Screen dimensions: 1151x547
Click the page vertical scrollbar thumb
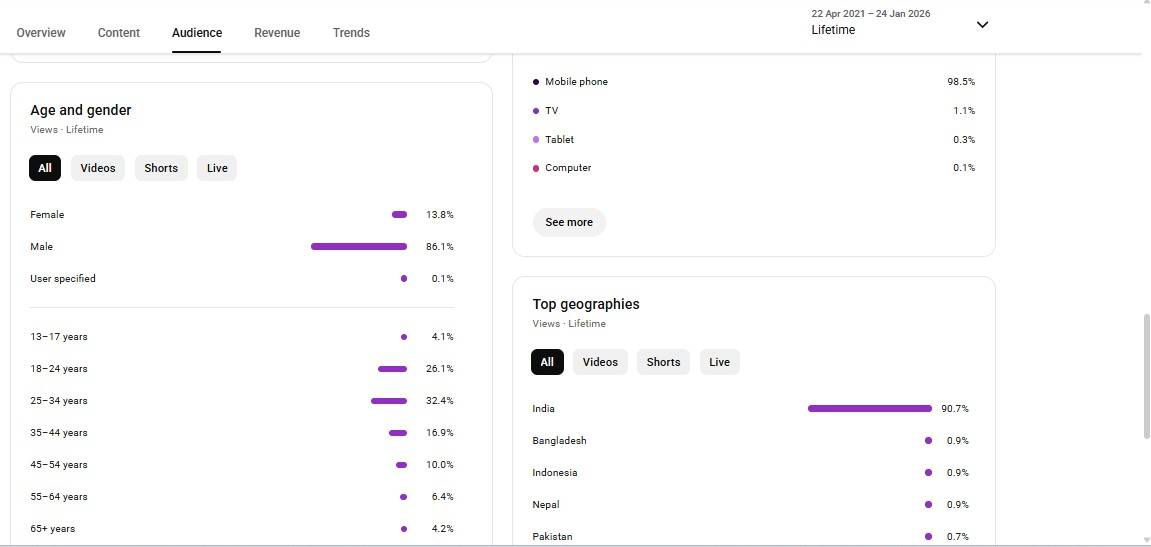pos(1146,375)
